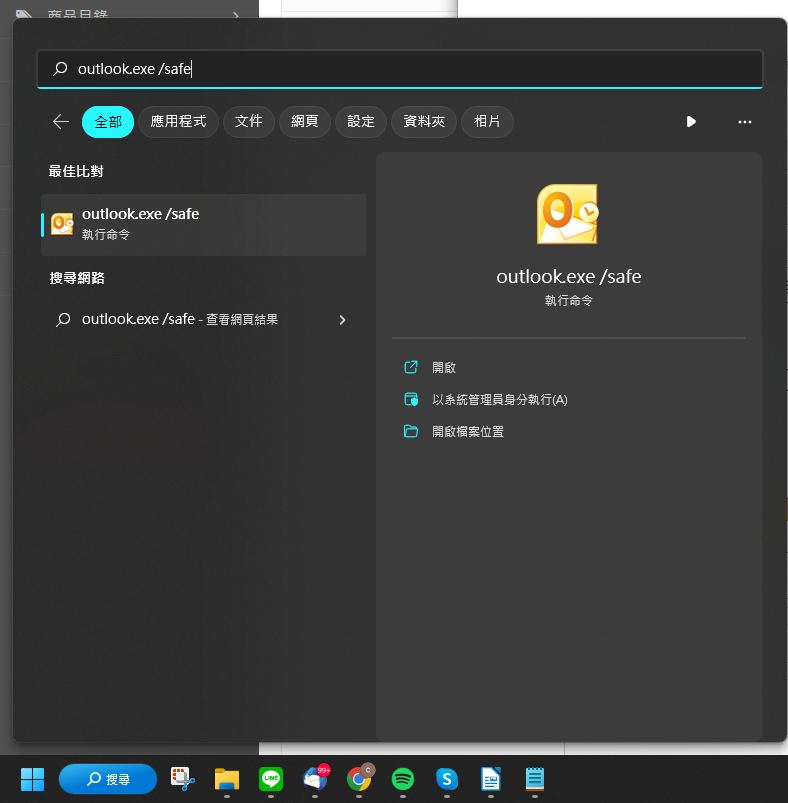Open the Windows Start menu

point(32,778)
